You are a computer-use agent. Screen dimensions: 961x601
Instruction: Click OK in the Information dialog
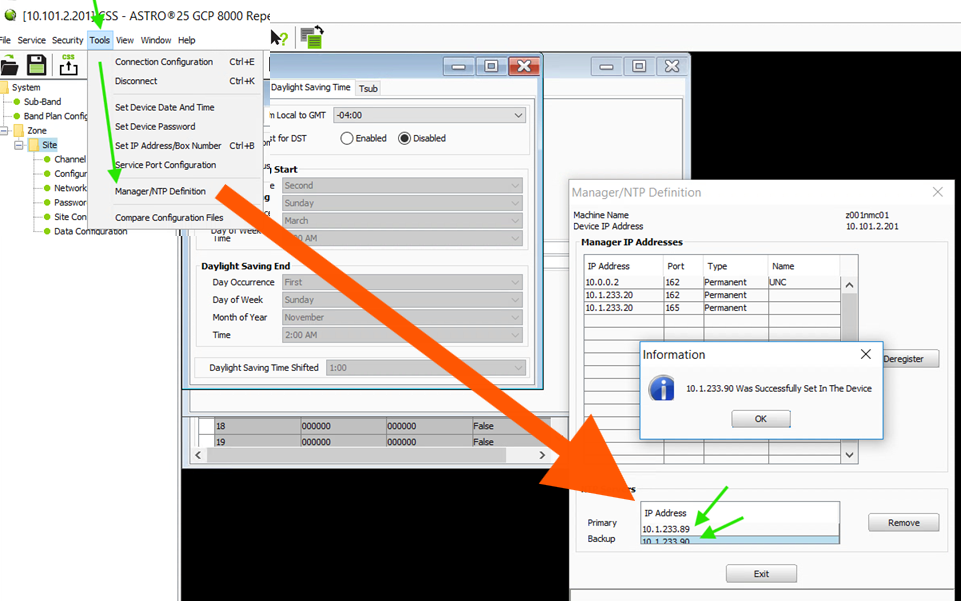tap(761, 419)
